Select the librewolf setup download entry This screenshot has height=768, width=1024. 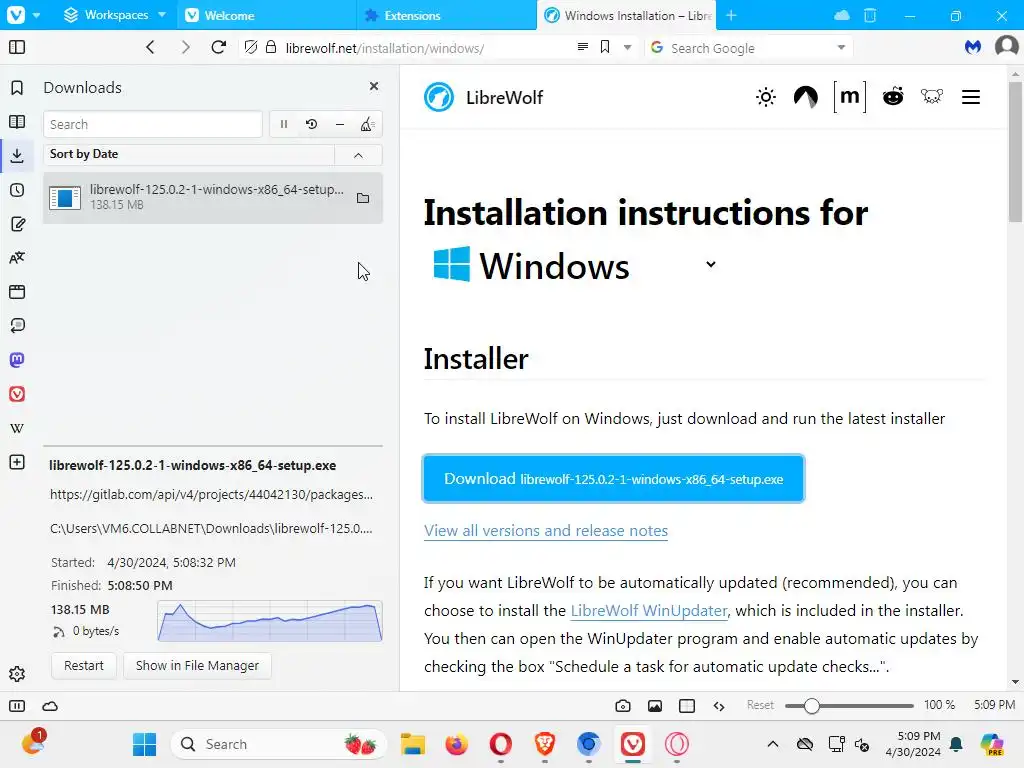[213, 197]
